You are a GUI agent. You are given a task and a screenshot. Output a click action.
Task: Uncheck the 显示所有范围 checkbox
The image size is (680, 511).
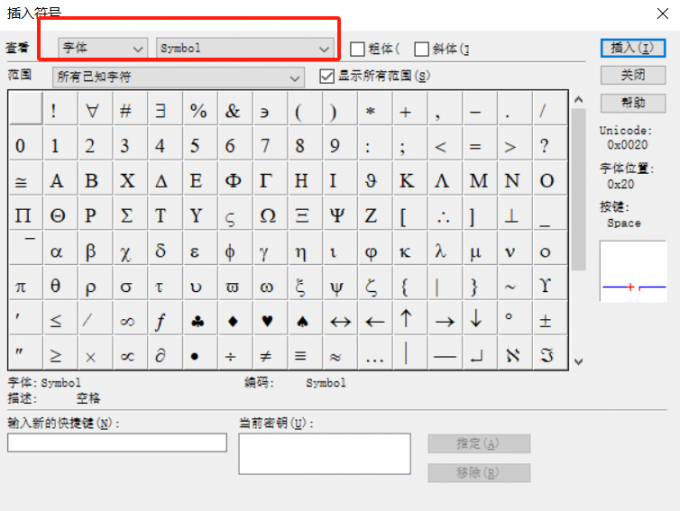point(326,76)
